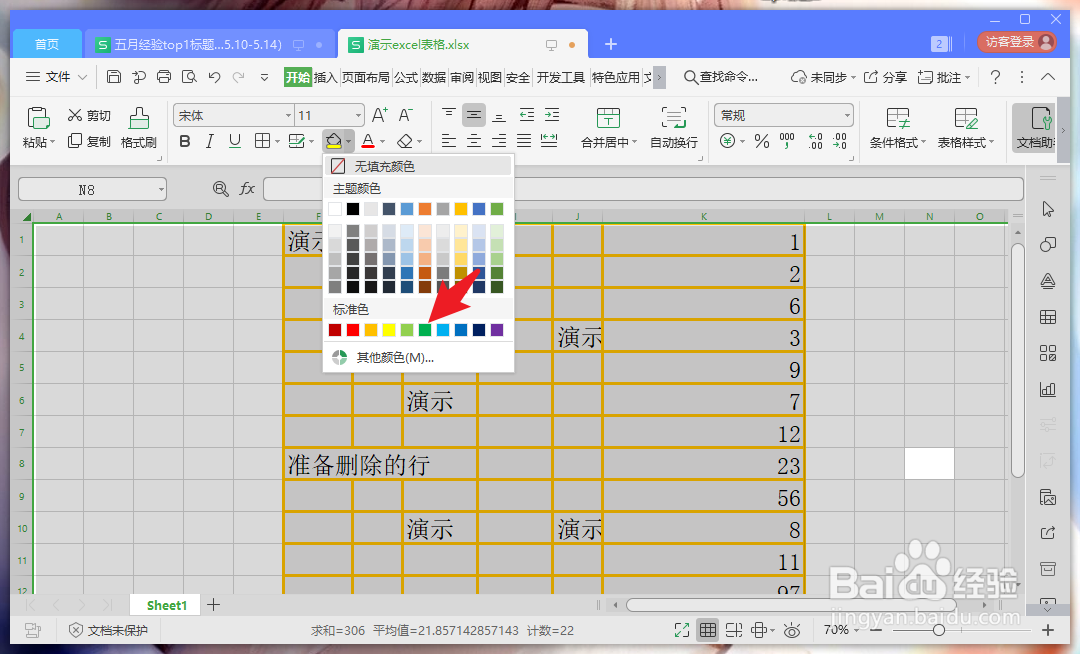Click the select arrow tool in right sidebar

point(1048,209)
